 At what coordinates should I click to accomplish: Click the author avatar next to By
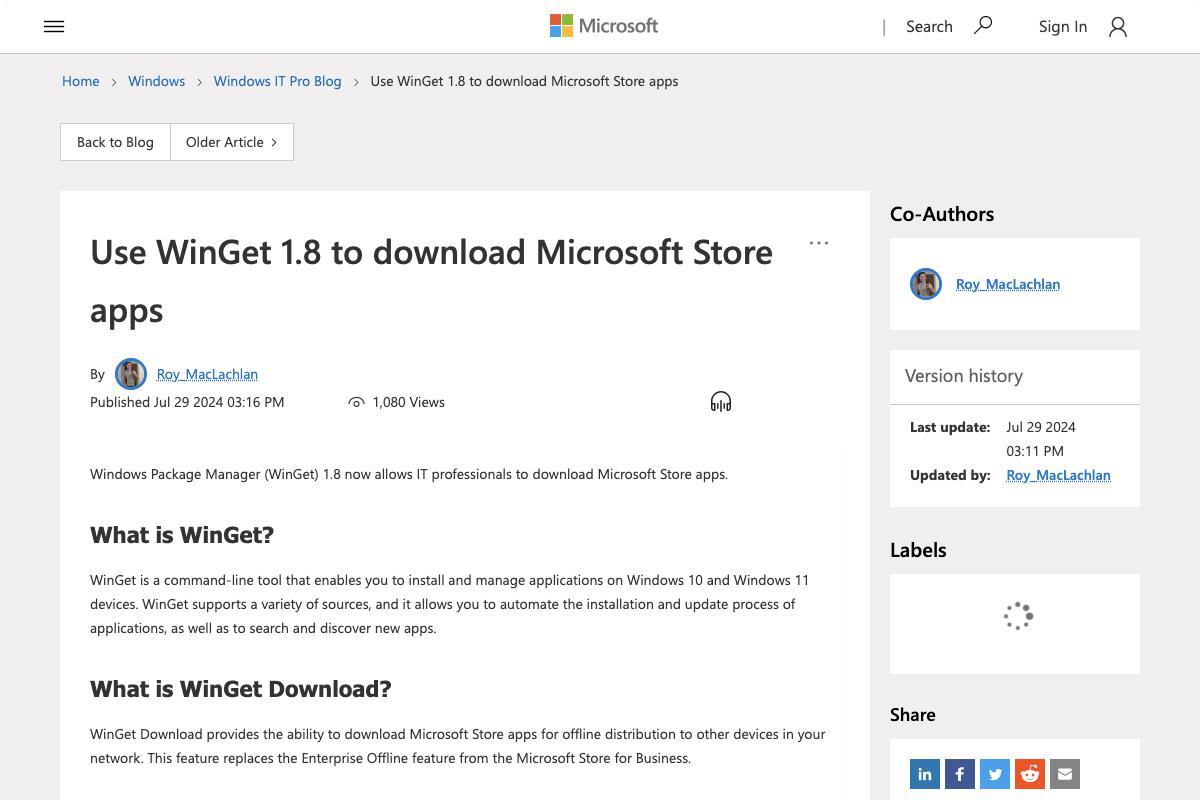[131, 374]
